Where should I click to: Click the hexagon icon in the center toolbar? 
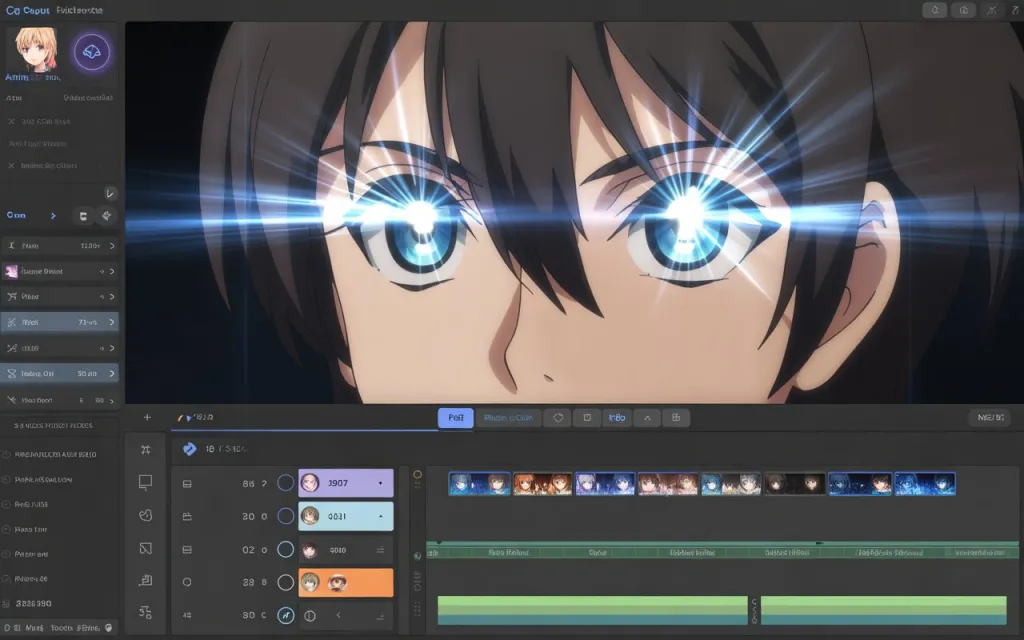click(x=558, y=418)
